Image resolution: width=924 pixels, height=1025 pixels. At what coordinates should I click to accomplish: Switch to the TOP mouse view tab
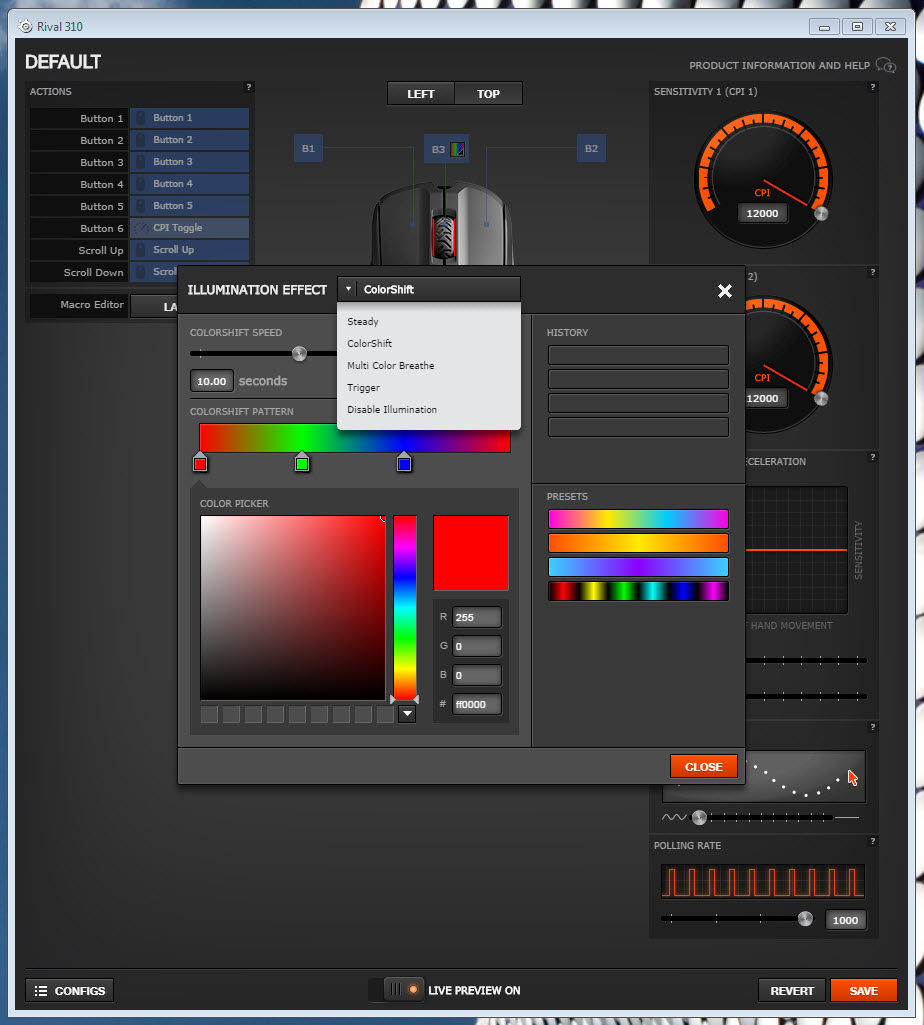point(488,93)
